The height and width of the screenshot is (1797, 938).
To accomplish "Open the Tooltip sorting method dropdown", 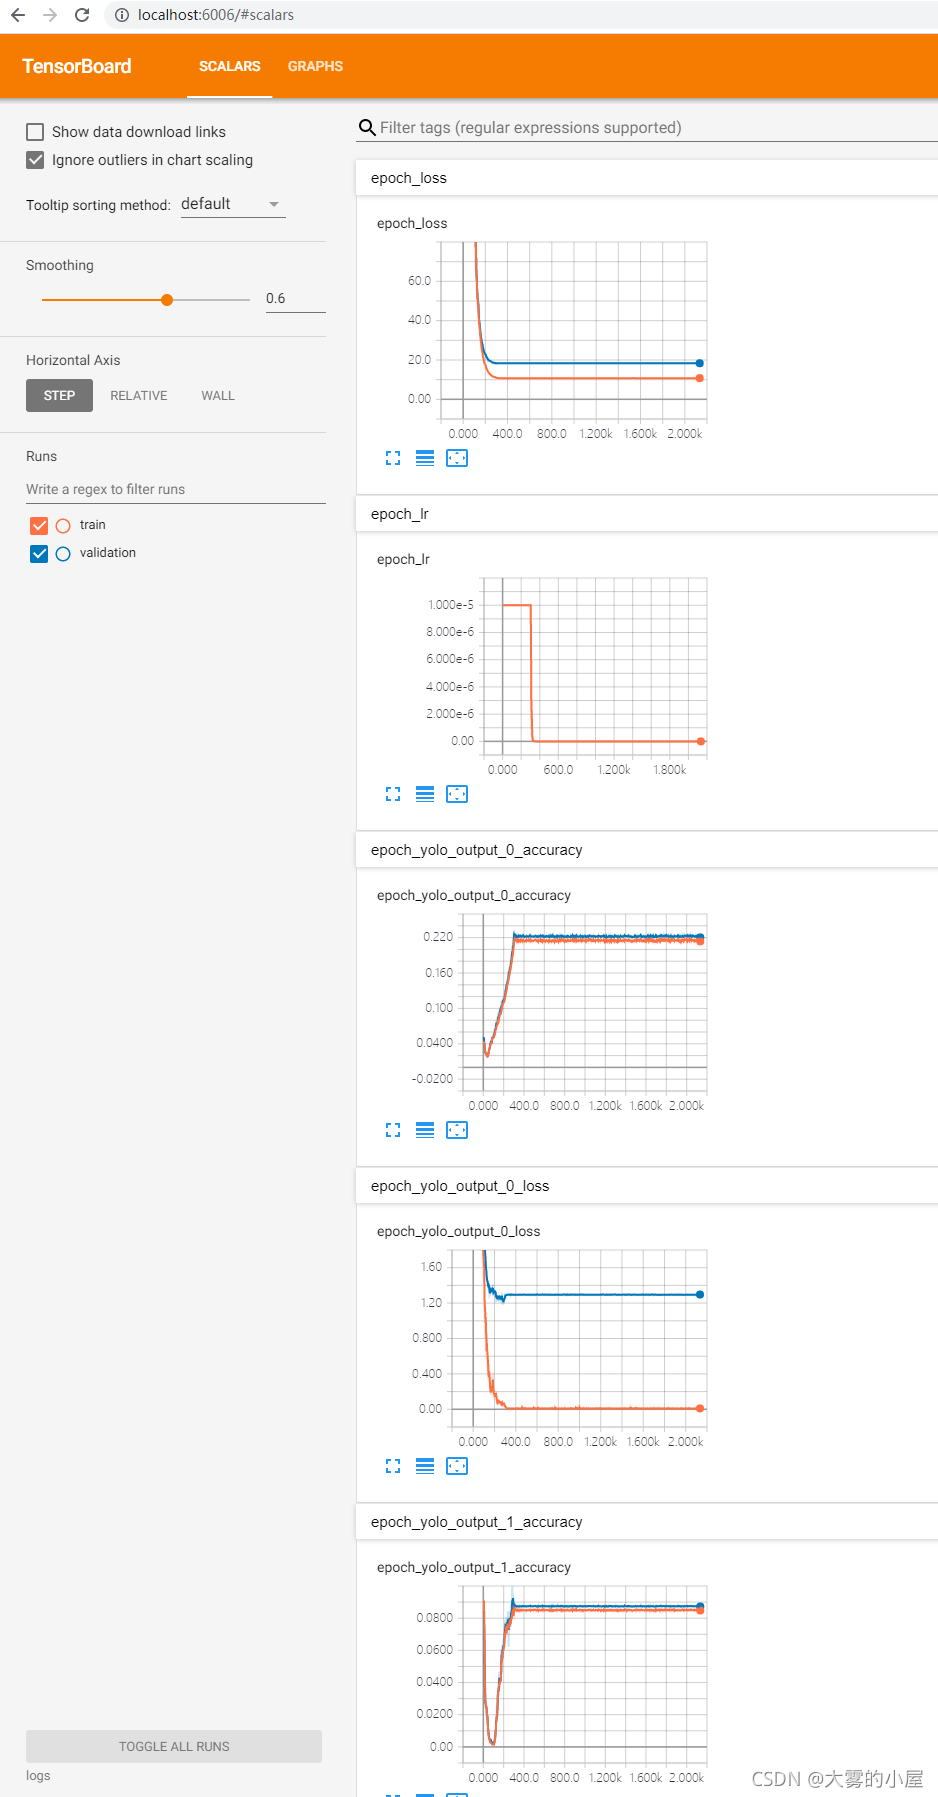I will click(232, 204).
